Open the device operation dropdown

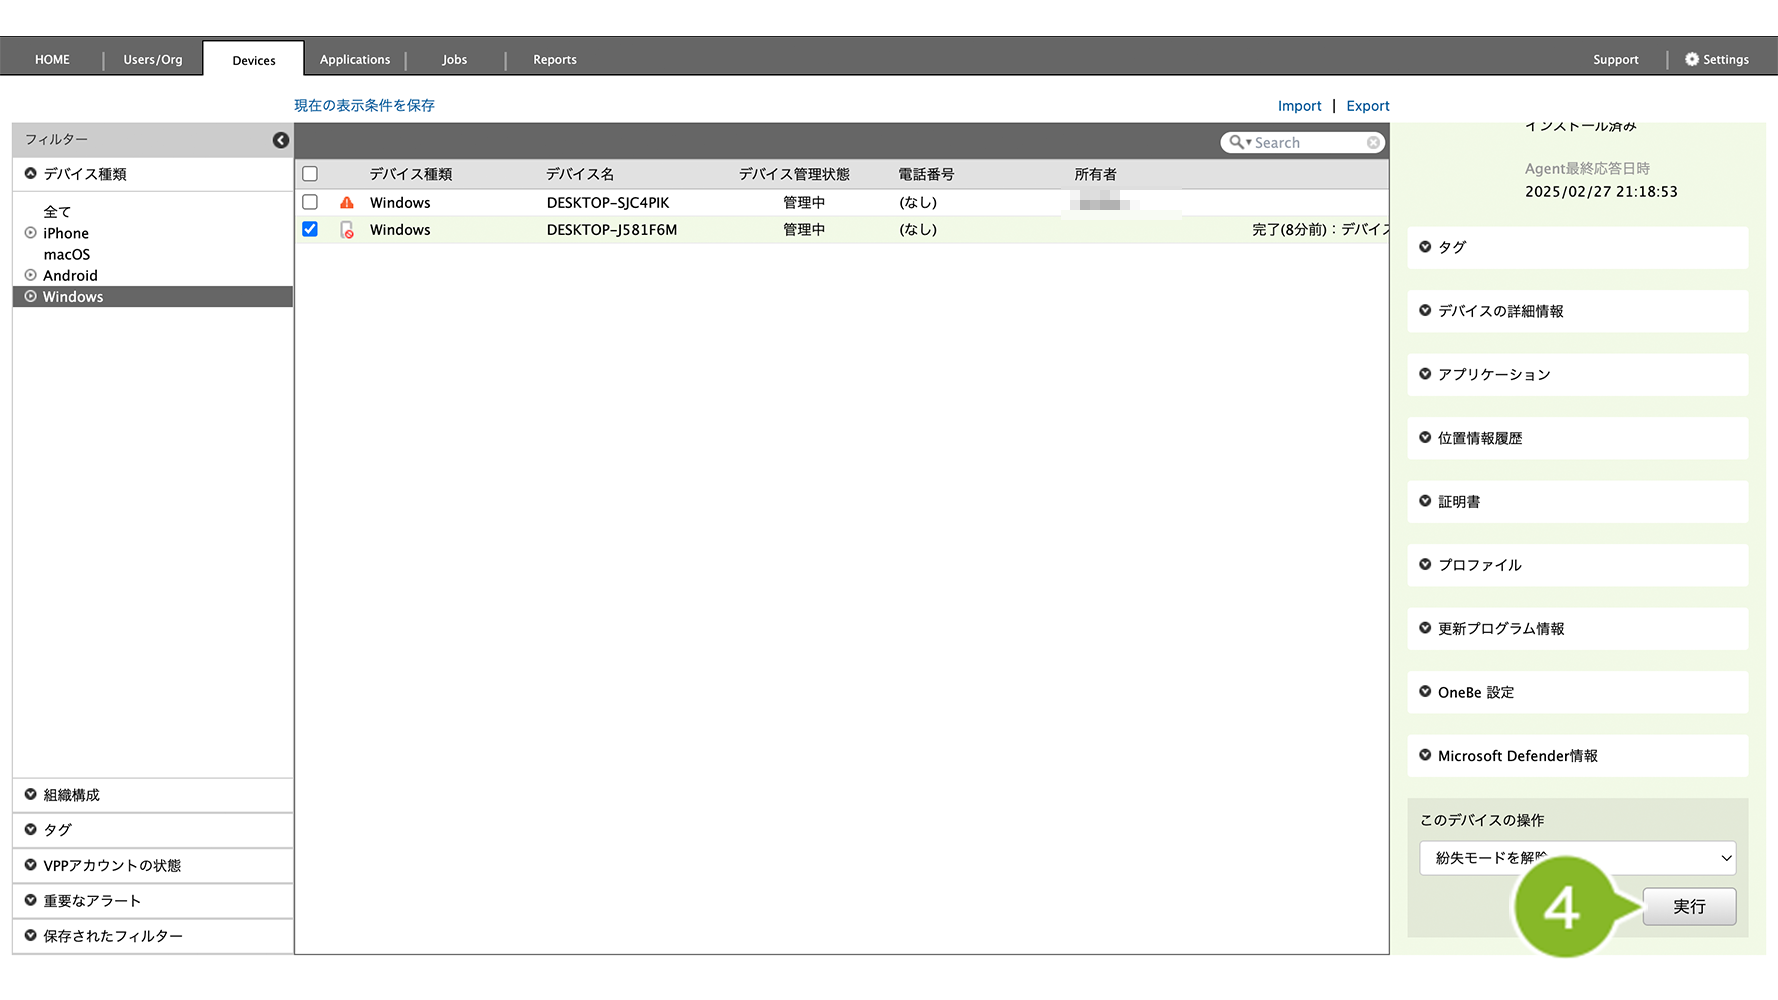[x=1577, y=858]
